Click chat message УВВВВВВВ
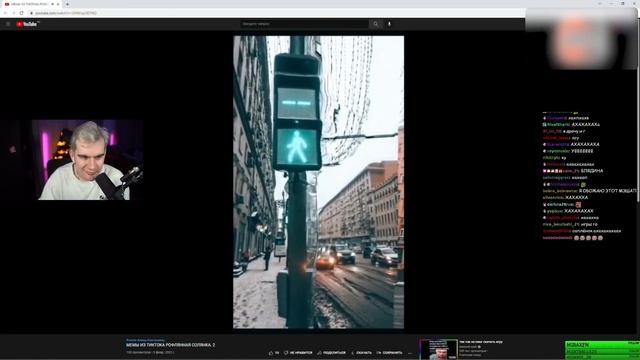The height and width of the screenshot is (360, 640). 582,151
